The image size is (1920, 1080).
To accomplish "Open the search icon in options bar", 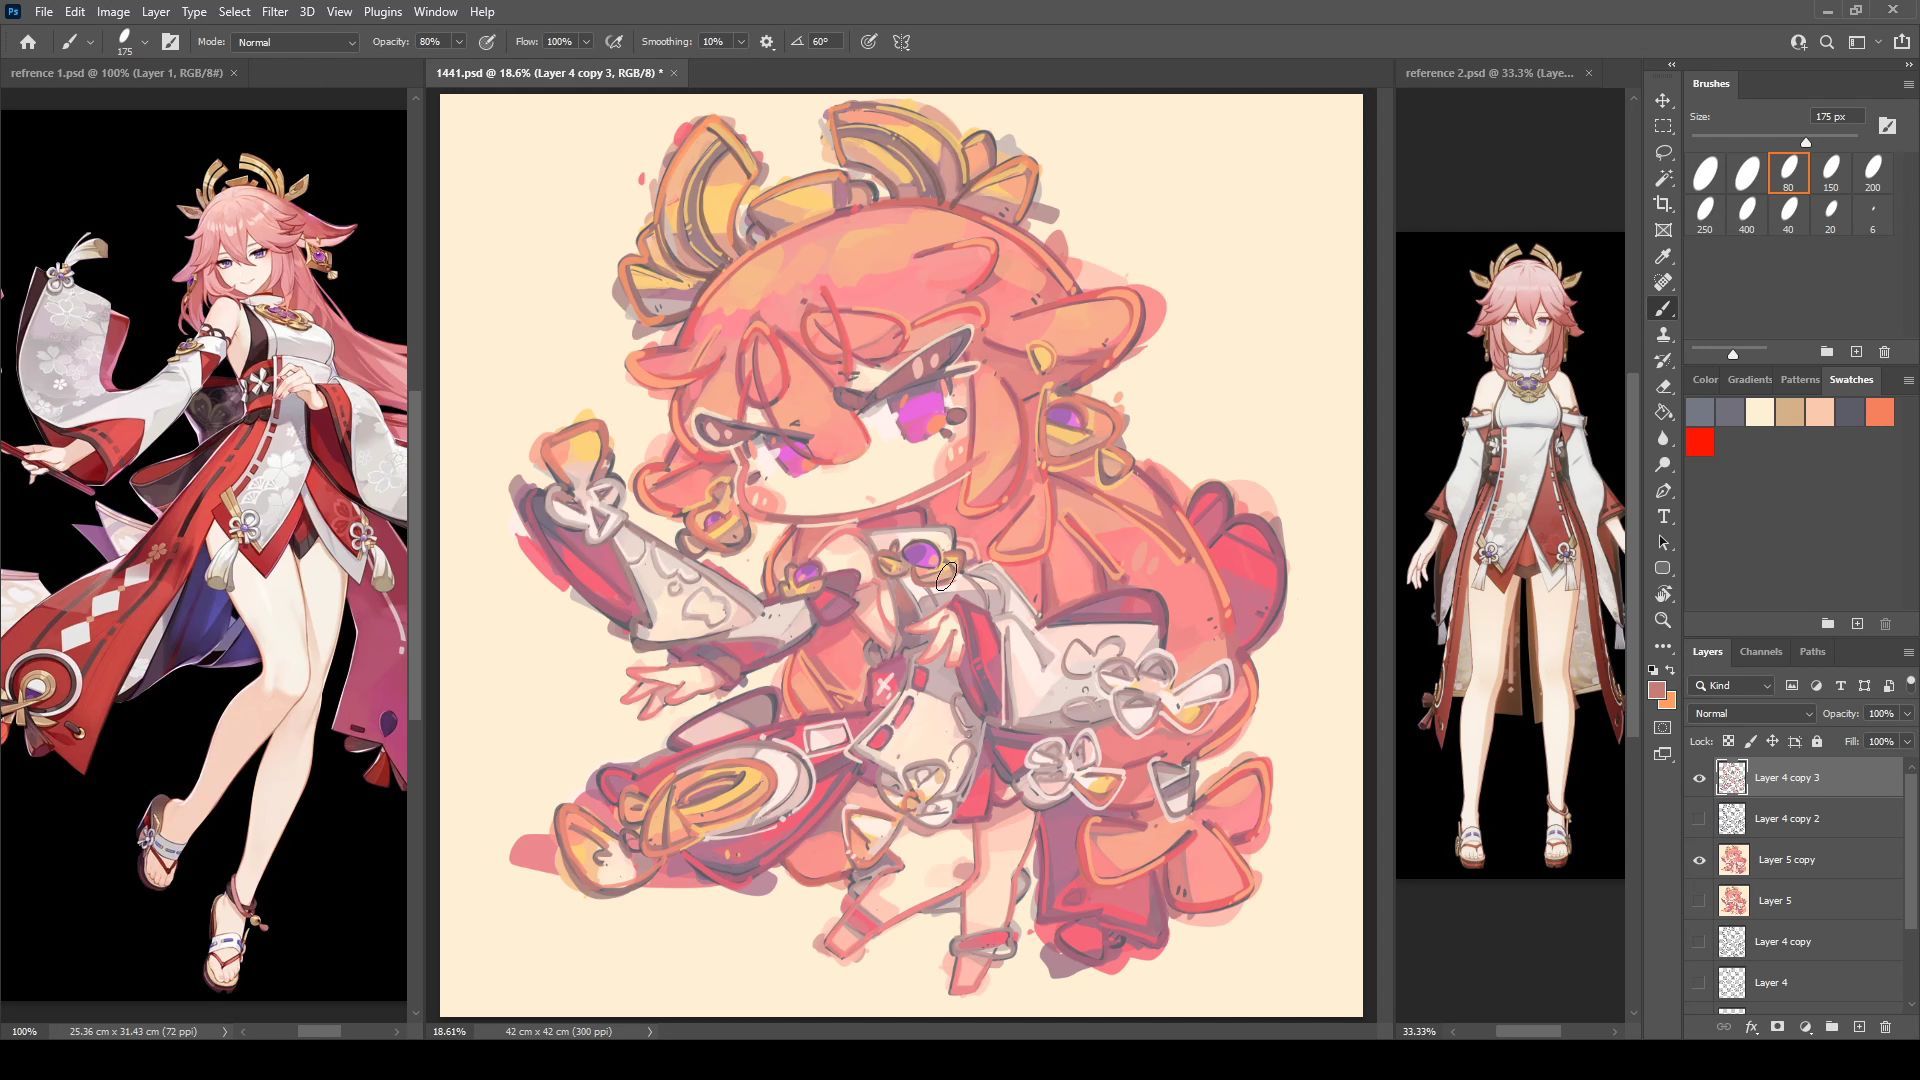I will [x=1827, y=42].
